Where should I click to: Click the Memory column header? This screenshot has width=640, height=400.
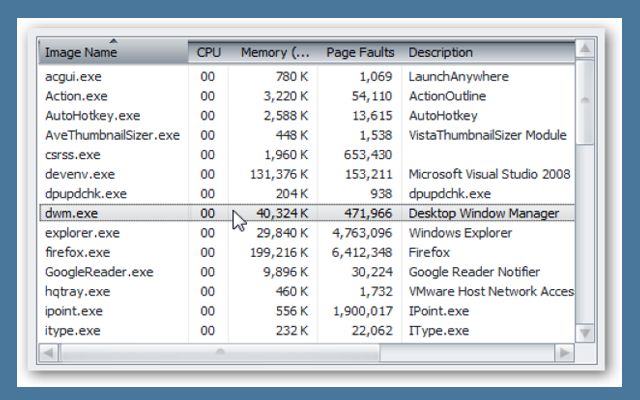click(275, 52)
